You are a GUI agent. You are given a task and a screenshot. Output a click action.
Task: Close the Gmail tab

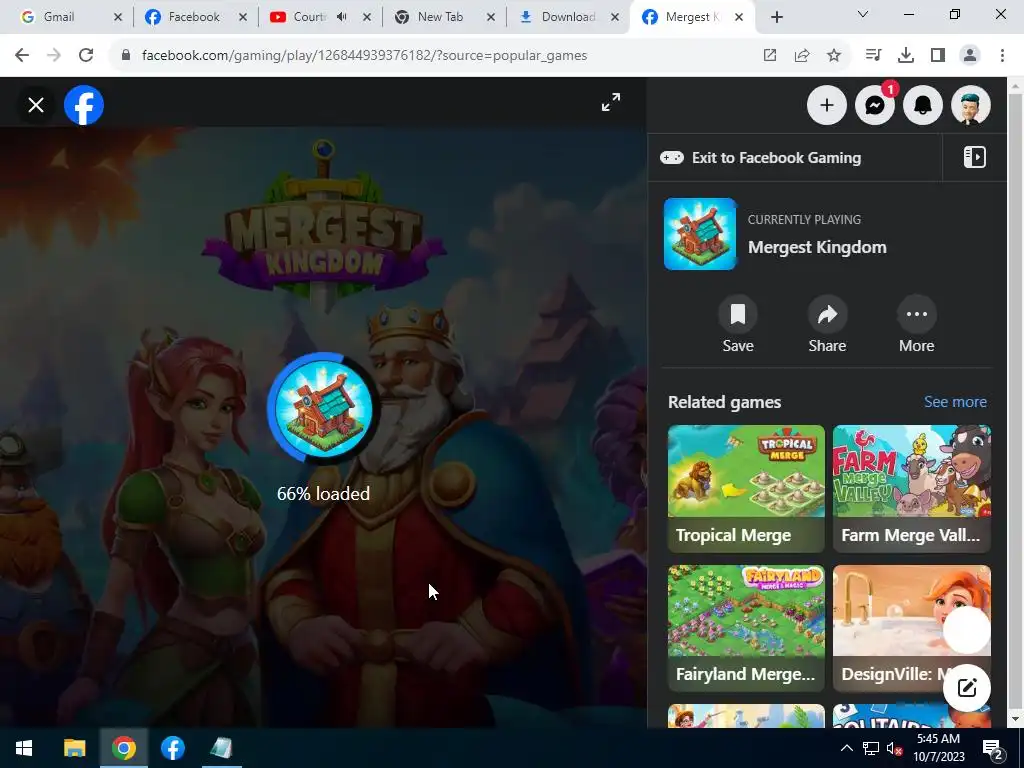[x=118, y=17]
